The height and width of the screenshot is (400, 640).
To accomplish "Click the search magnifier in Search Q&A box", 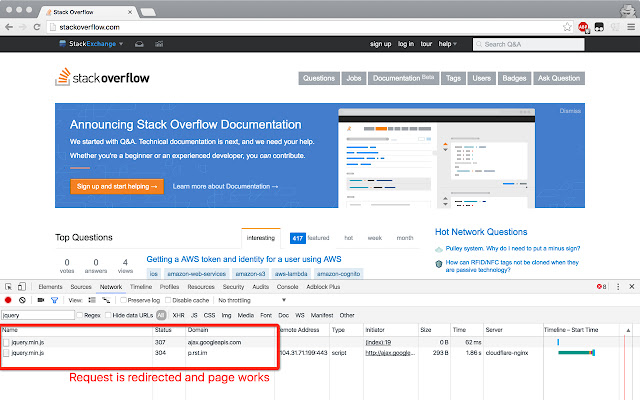I will 479,44.
